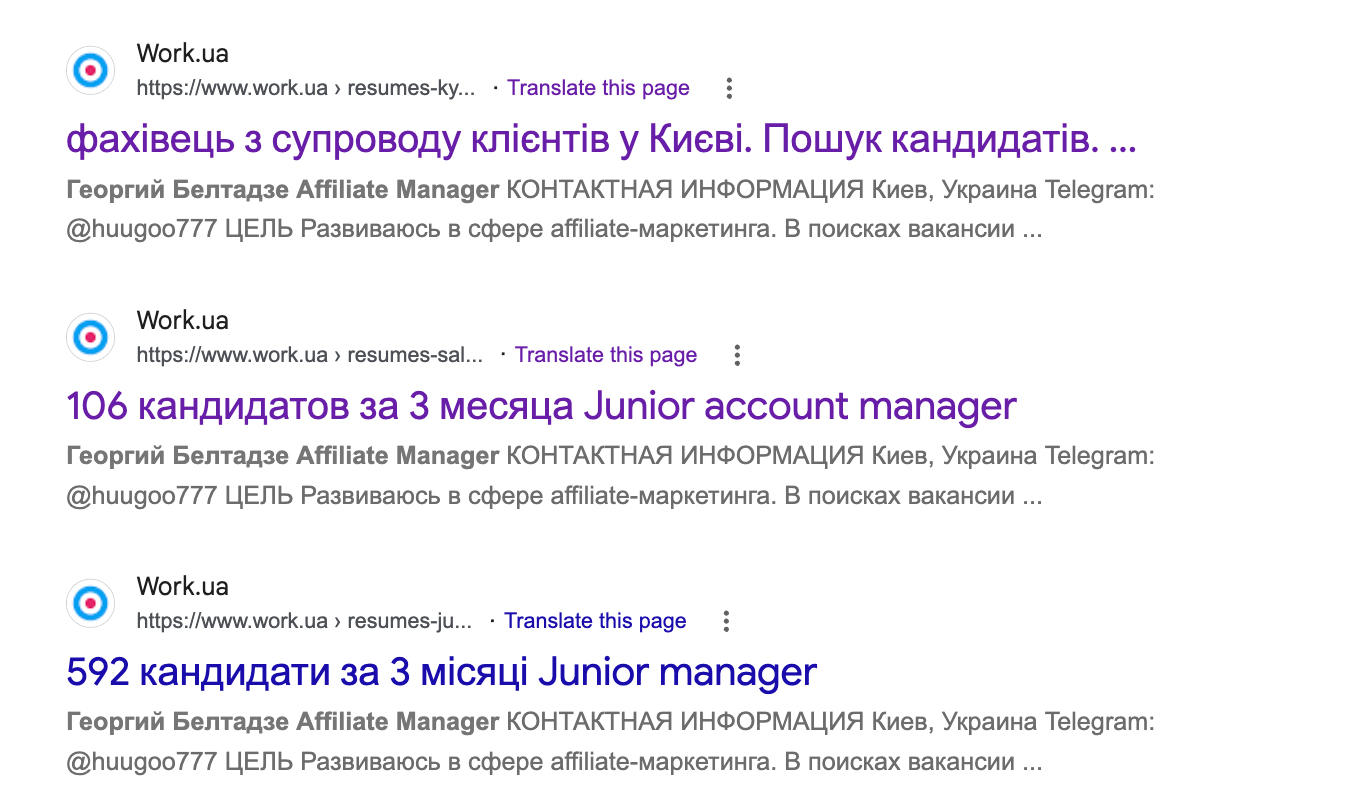The height and width of the screenshot is (800, 1348).
Task: Click URL 'https://www.work.ua › resumes-ju...'
Action: (x=304, y=621)
